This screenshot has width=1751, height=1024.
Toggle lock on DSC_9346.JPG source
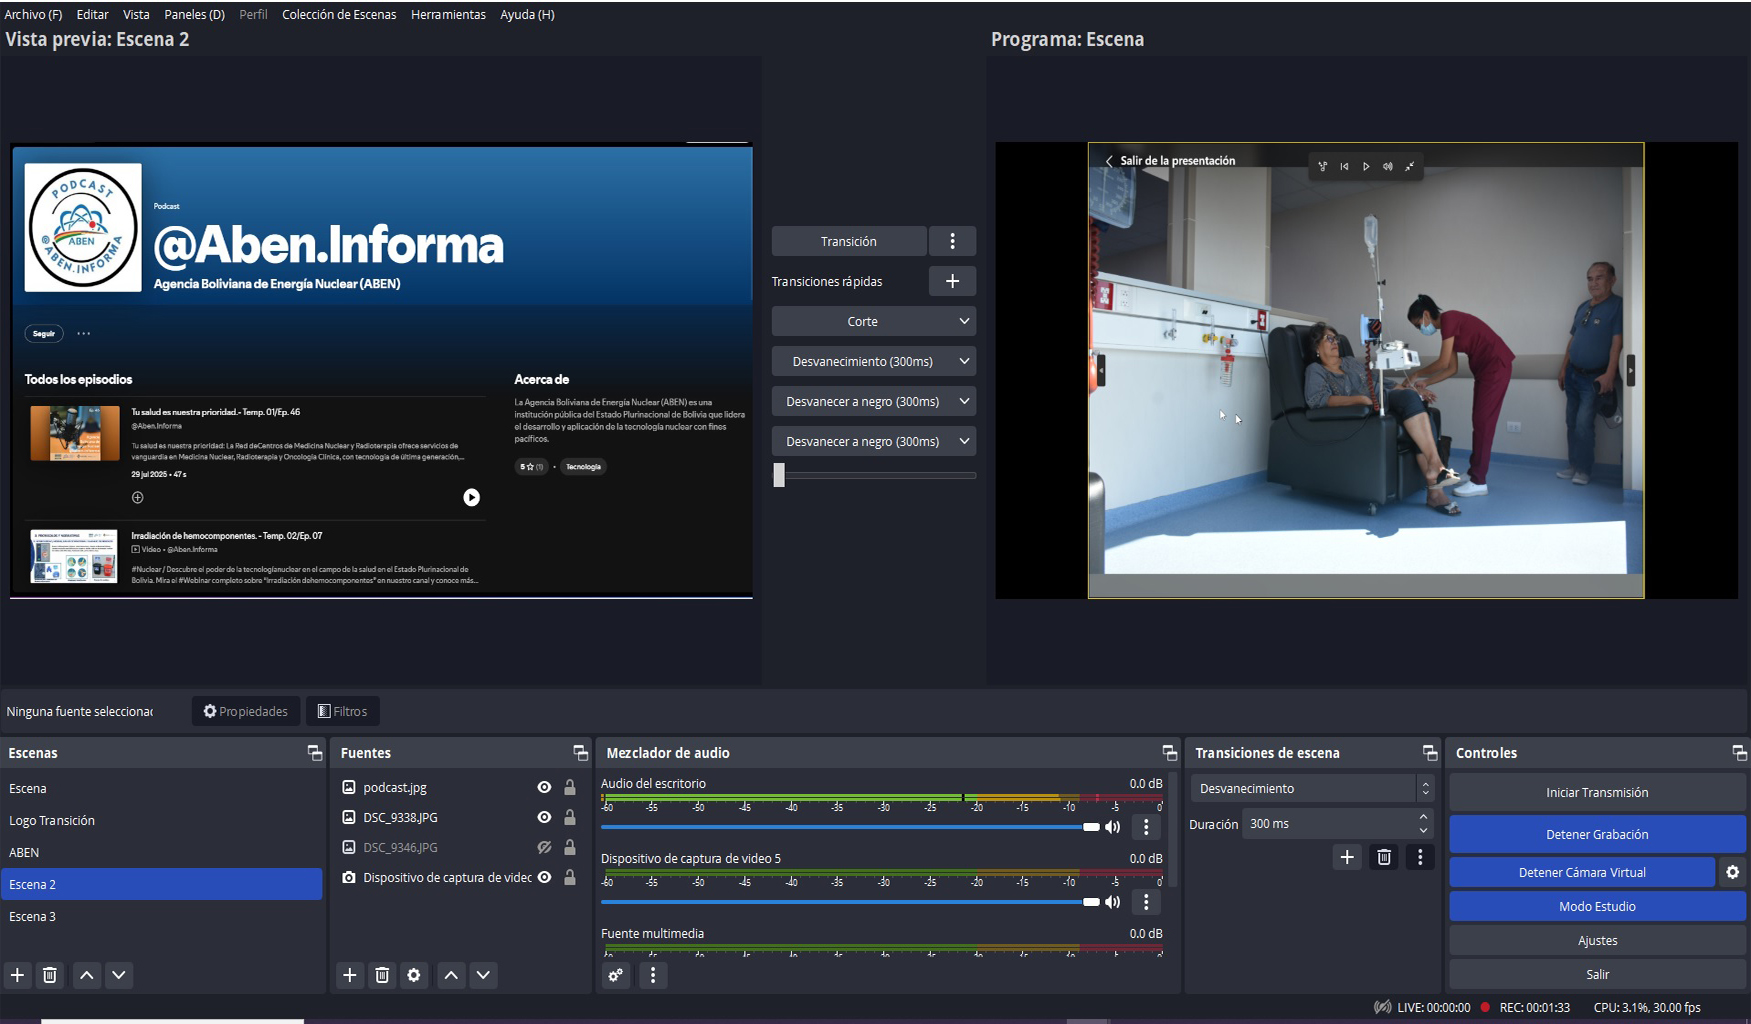[x=570, y=847]
